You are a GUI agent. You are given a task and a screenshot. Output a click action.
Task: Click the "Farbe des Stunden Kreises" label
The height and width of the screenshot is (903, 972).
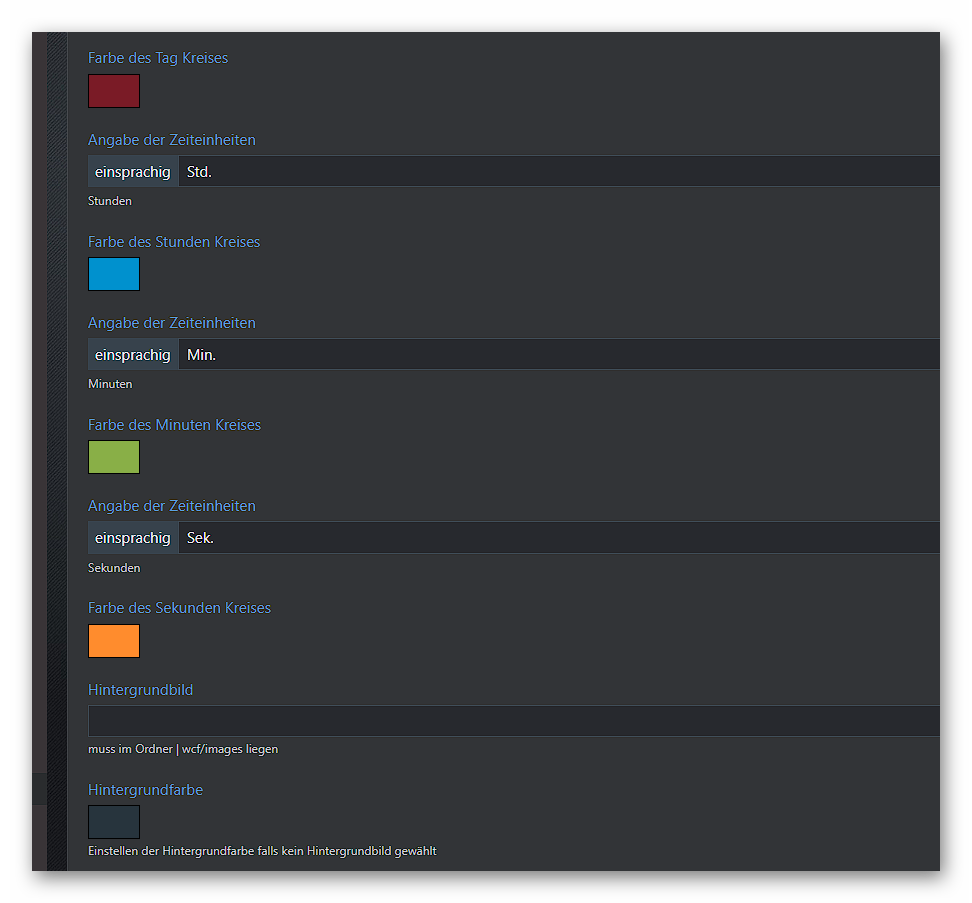174,242
